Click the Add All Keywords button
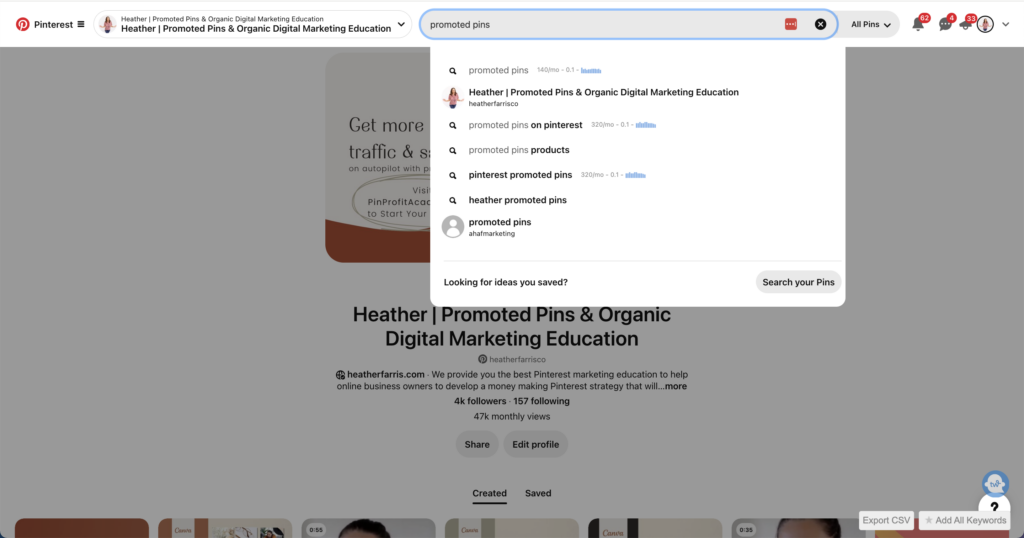 [x=965, y=520]
